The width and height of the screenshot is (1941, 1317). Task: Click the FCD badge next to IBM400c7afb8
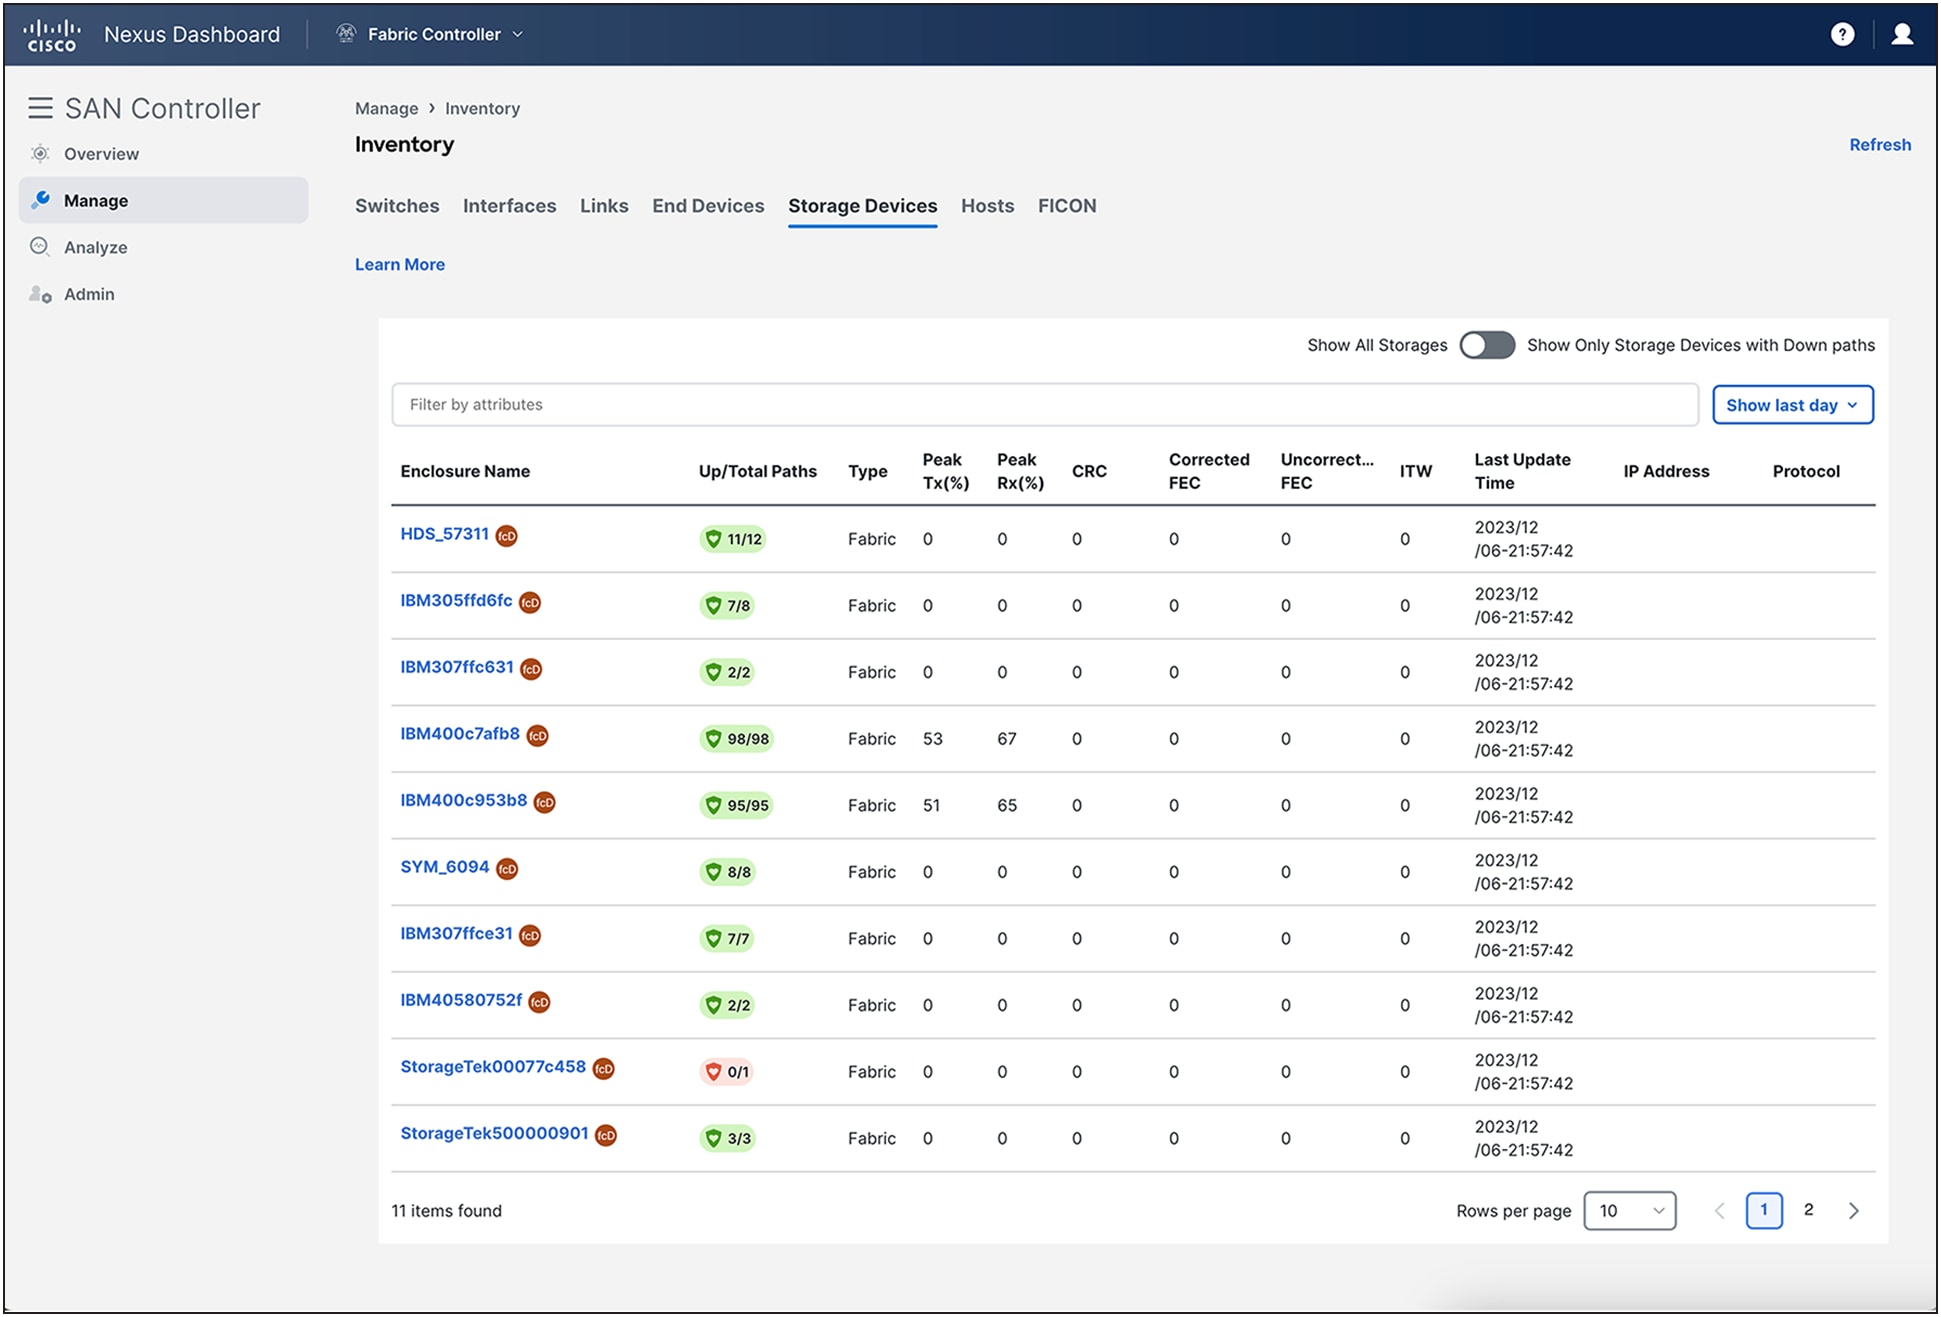[537, 736]
